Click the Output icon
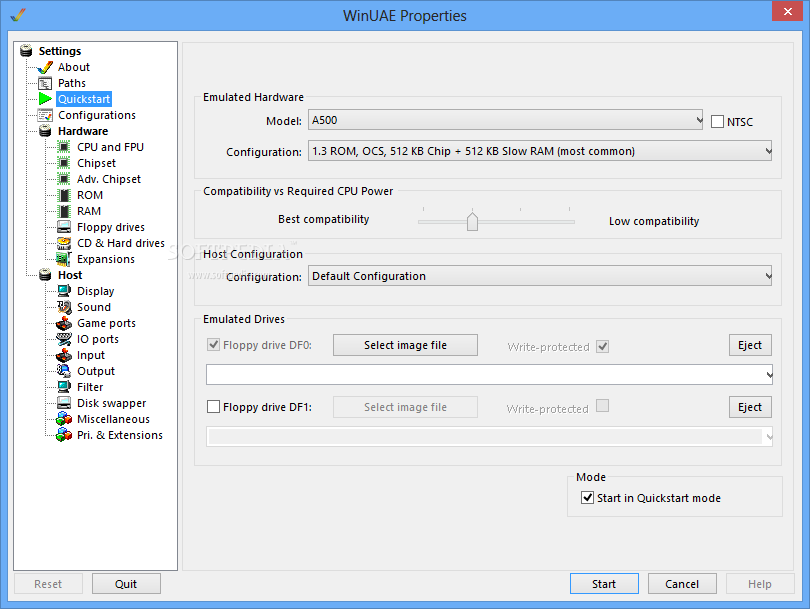This screenshot has height=609, width=810. click(64, 371)
